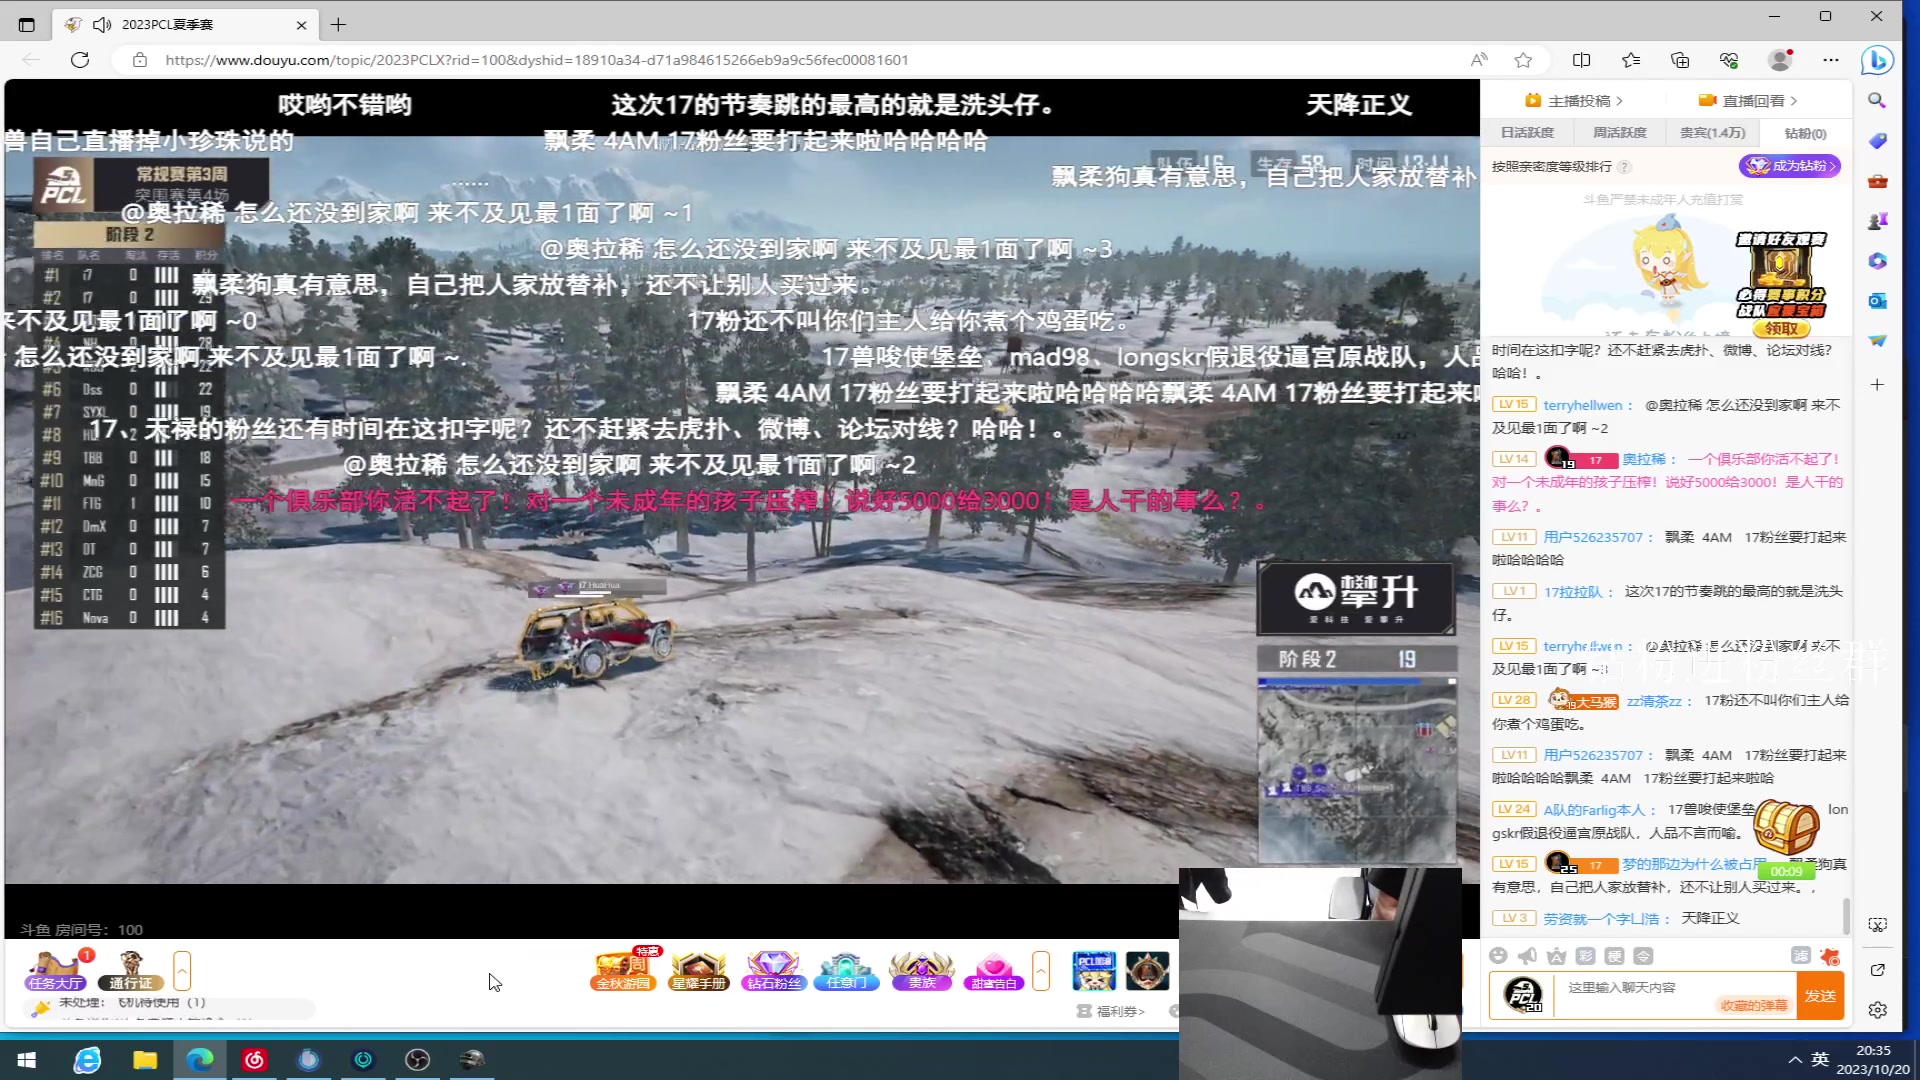Open NetEase Music from taskbar
The image size is (1920, 1080).
point(254,1060)
